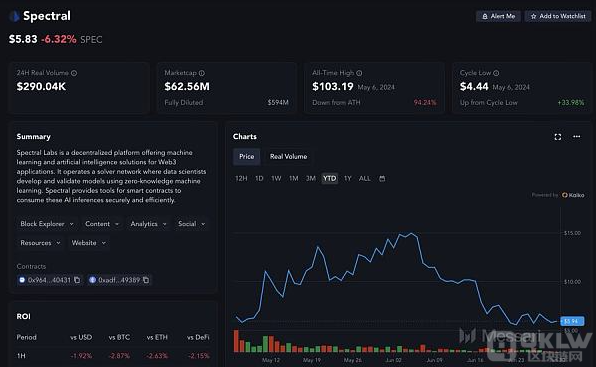Open the calendar date range picker
This screenshot has height=367, width=596.
coord(382,179)
